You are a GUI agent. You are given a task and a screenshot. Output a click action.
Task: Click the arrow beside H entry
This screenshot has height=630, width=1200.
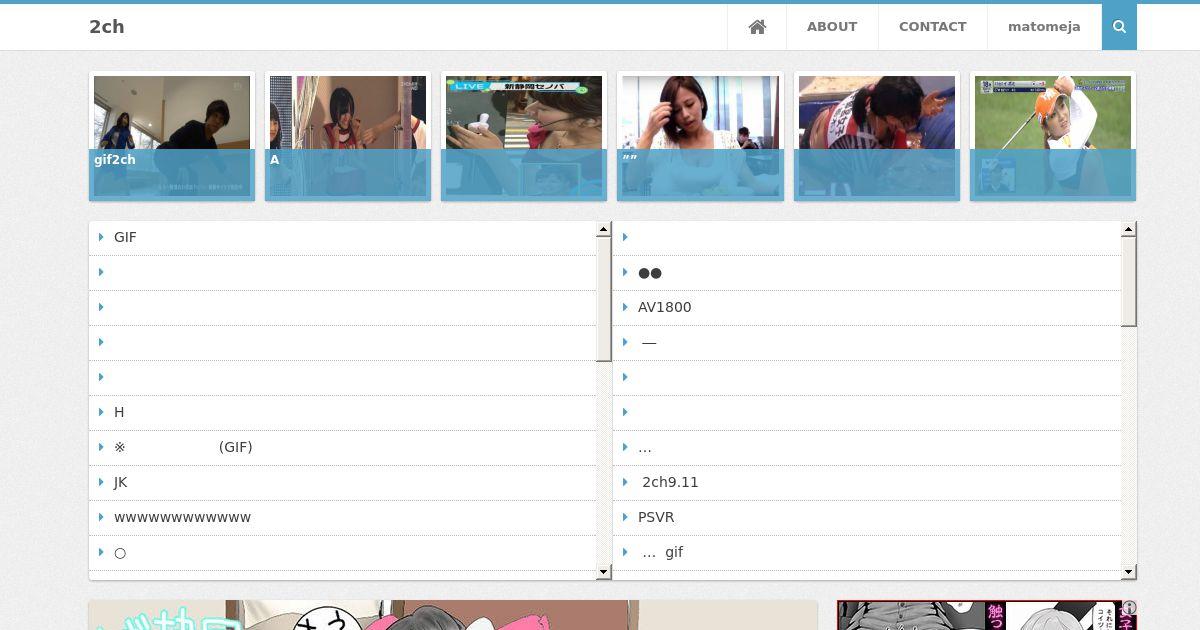101,412
